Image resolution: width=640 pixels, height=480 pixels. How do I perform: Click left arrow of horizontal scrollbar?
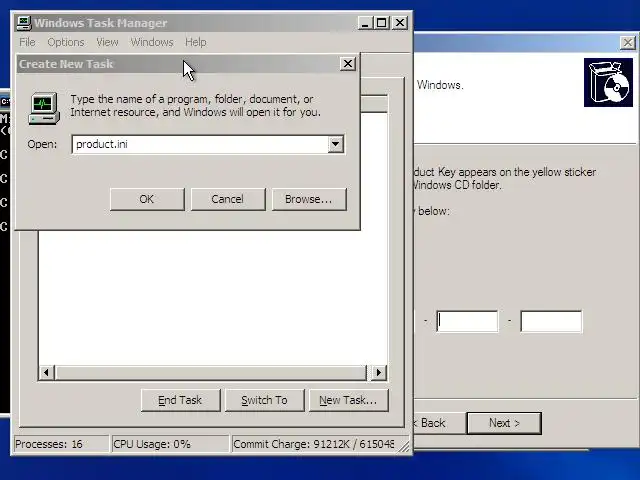click(x=47, y=372)
